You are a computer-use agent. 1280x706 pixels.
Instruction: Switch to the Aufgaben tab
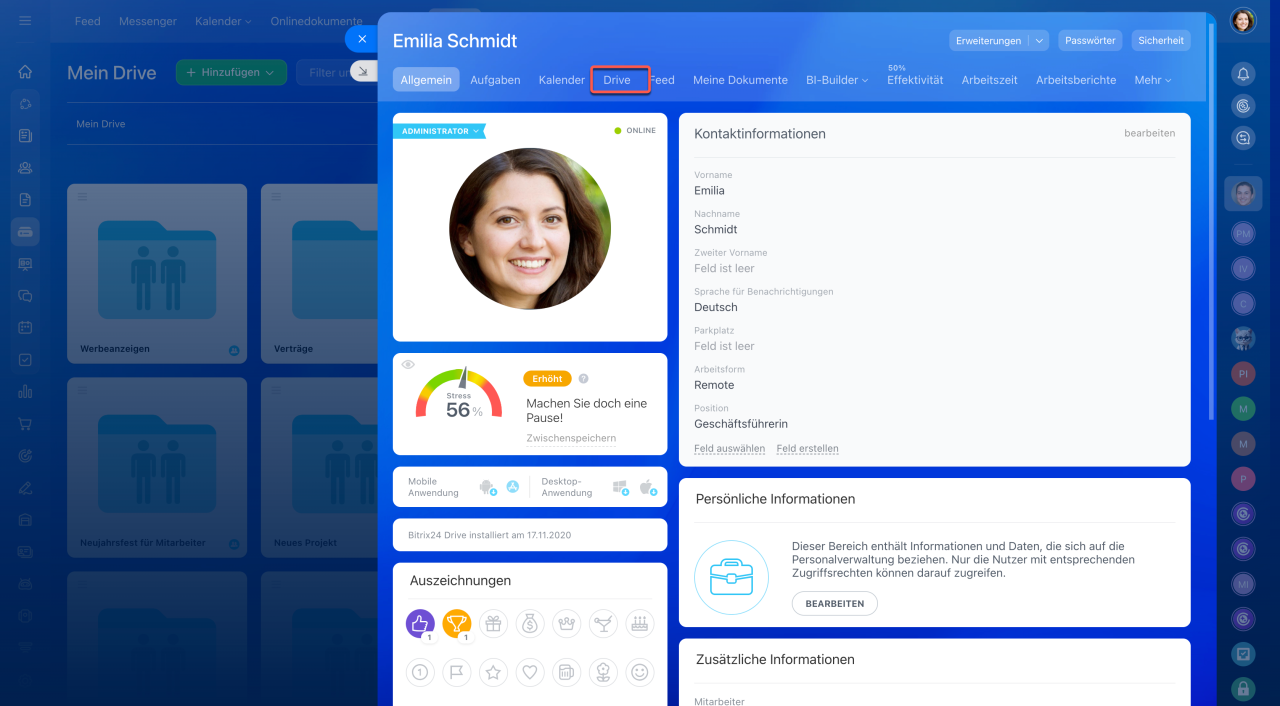(x=495, y=80)
